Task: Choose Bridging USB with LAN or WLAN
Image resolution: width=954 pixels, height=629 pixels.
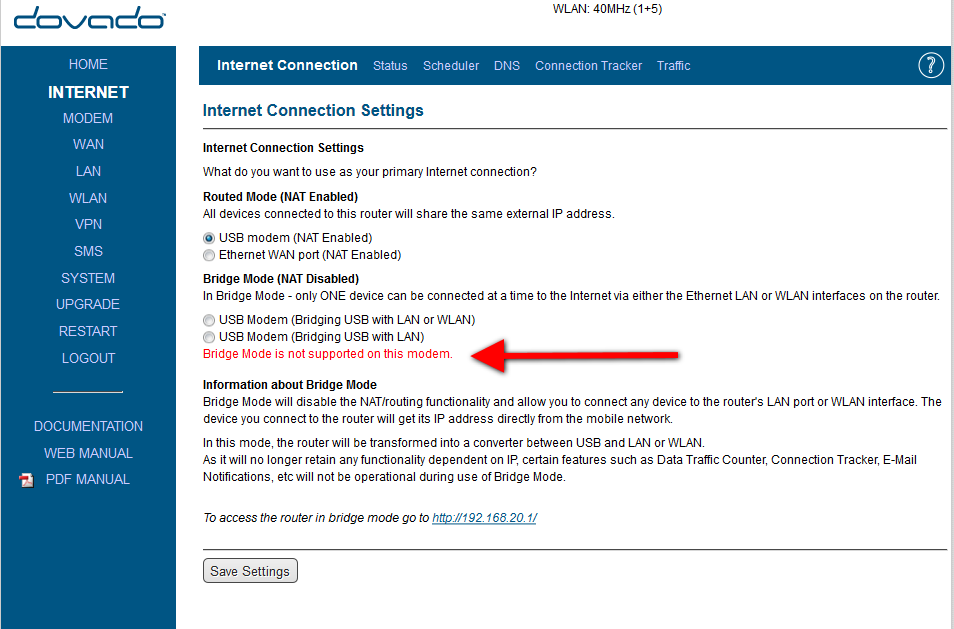Action: (x=209, y=320)
